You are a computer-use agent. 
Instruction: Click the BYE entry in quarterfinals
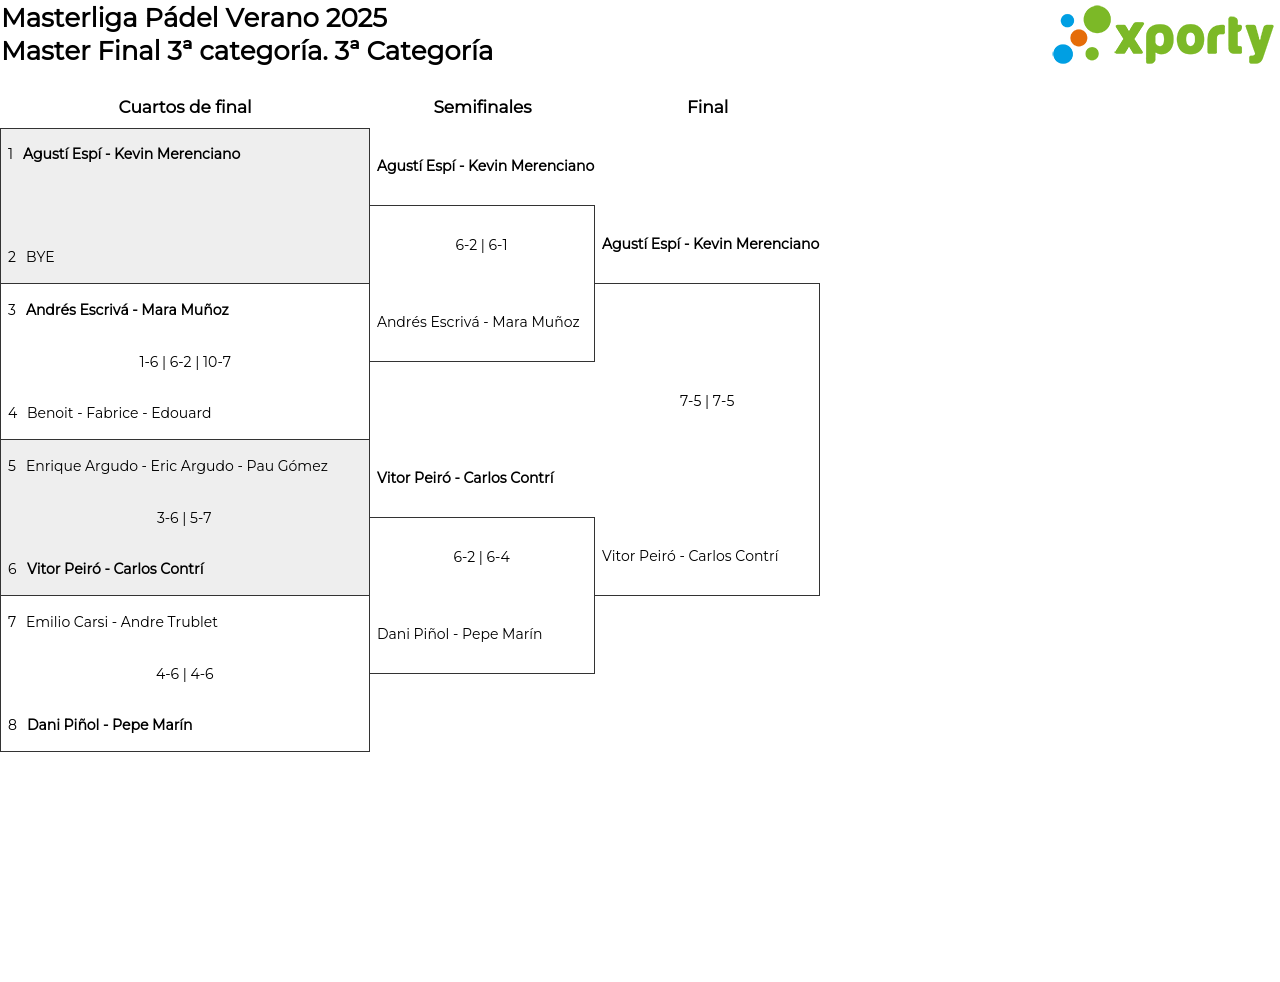point(40,257)
